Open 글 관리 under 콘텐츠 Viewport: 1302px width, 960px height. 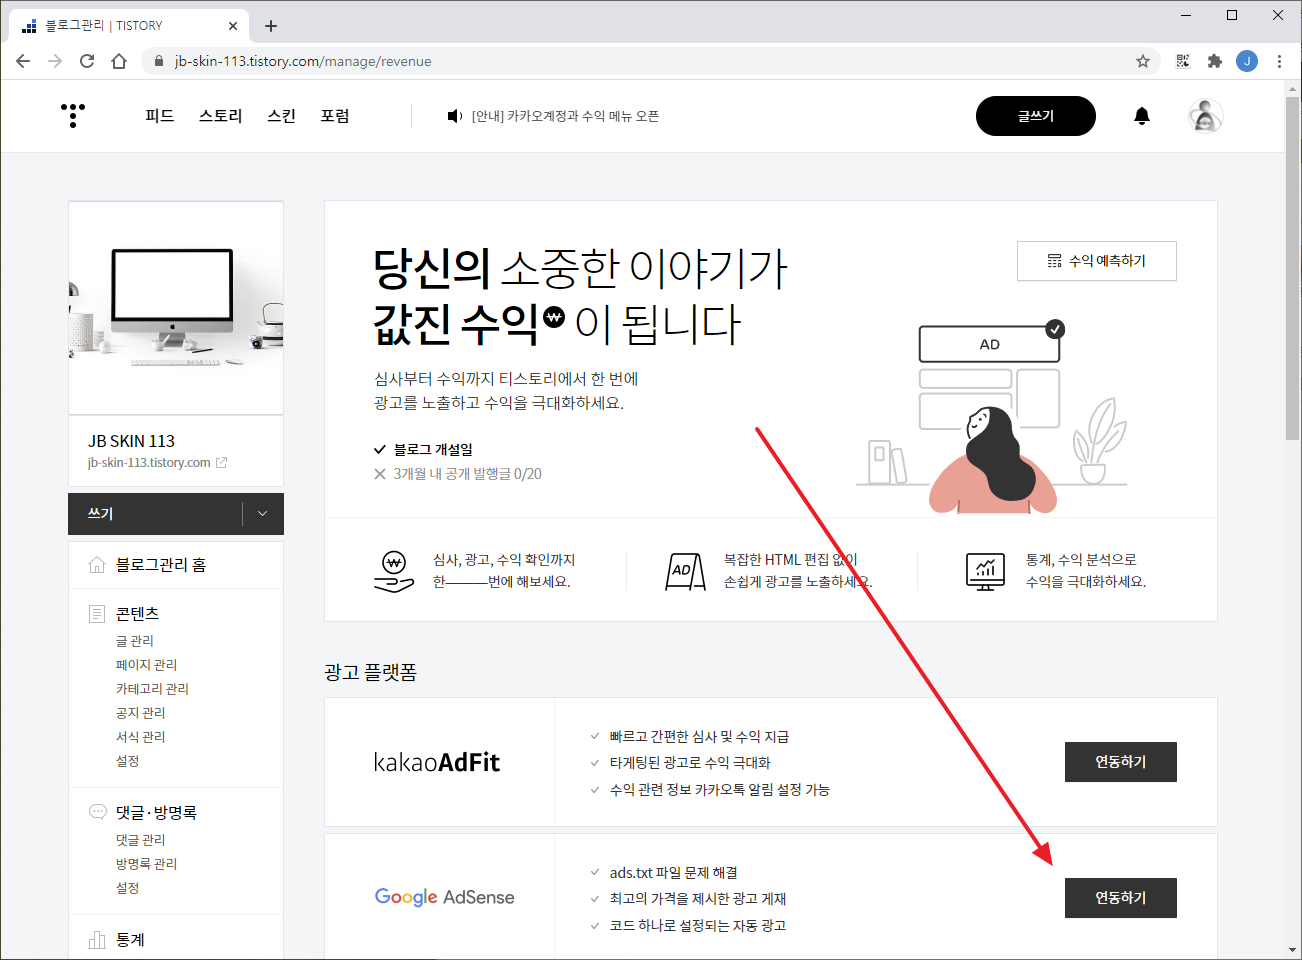135,641
